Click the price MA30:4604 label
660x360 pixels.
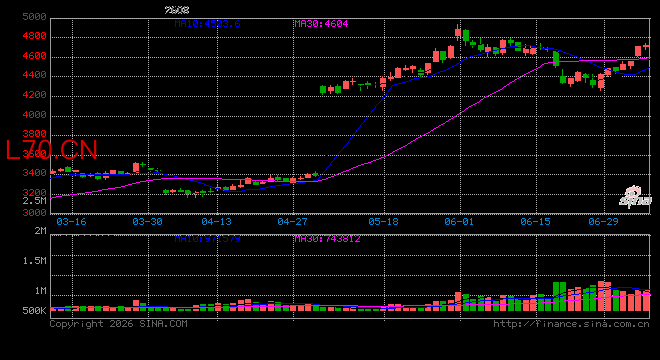pyautogui.click(x=321, y=24)
